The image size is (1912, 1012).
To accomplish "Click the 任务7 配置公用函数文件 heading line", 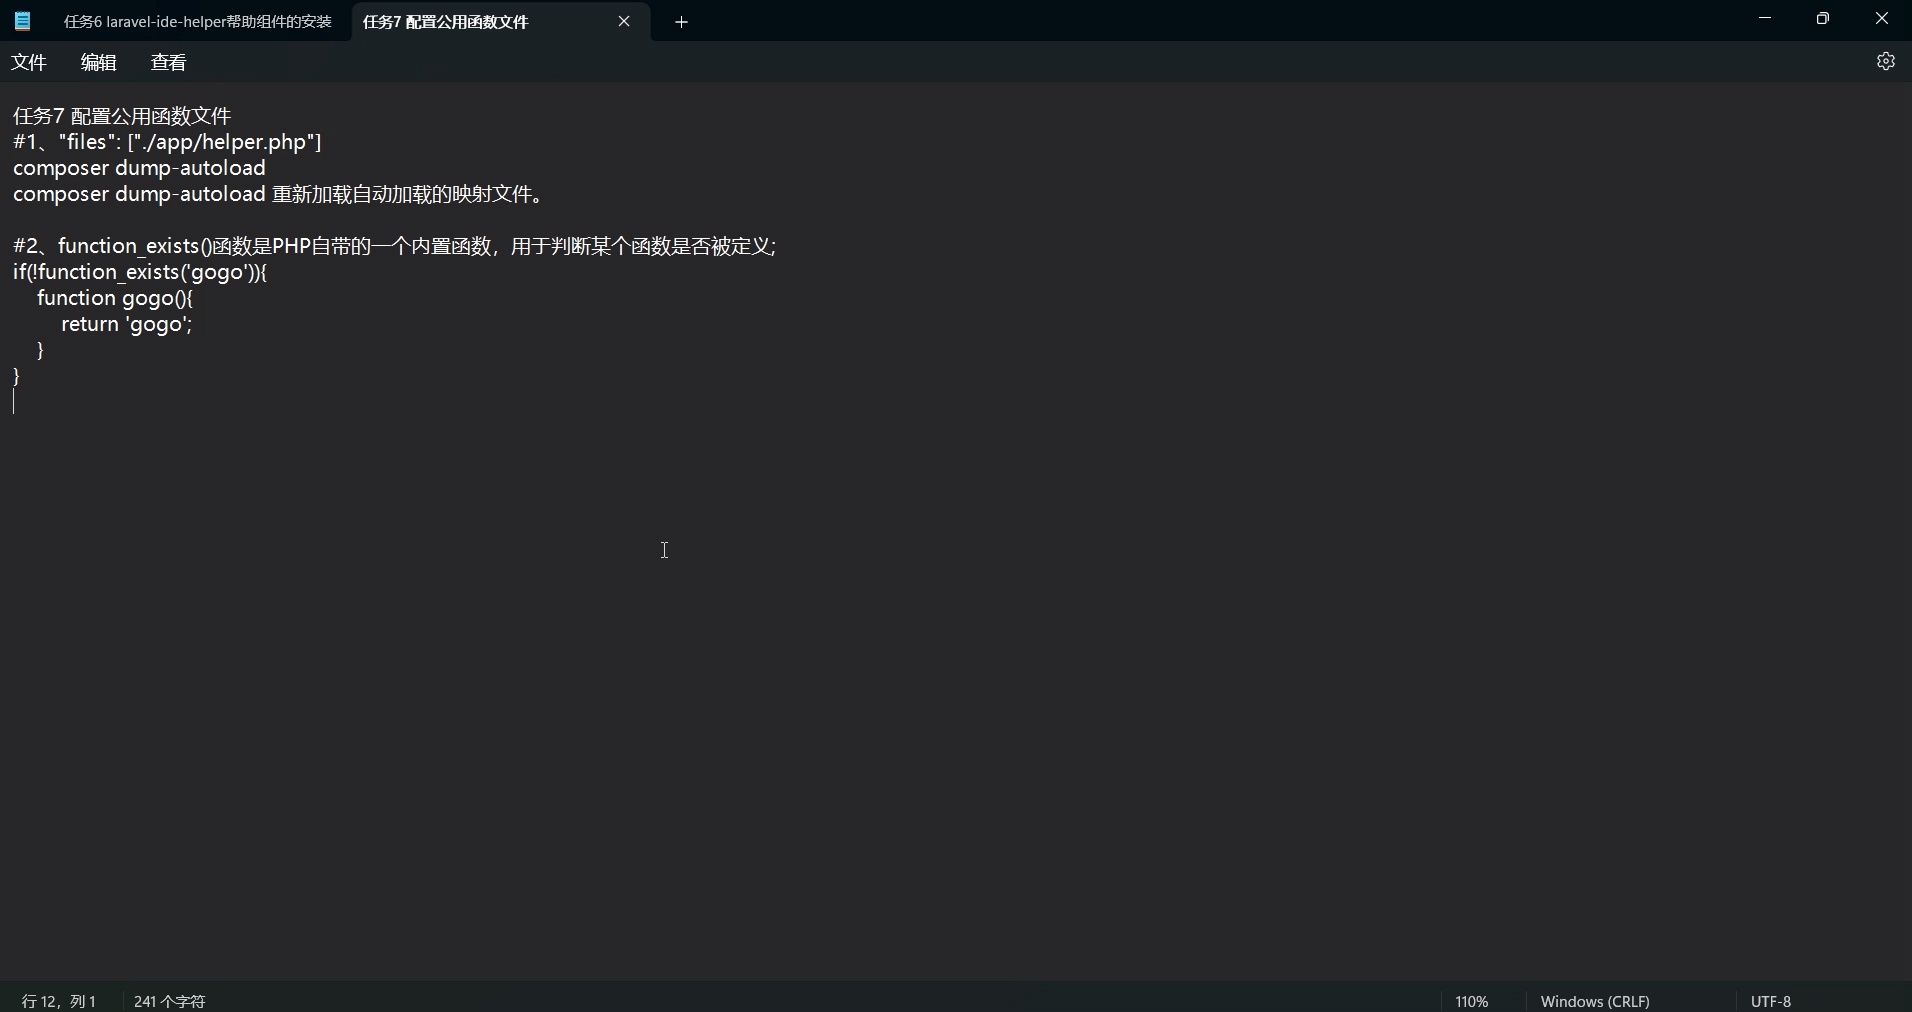I will 119,115.
